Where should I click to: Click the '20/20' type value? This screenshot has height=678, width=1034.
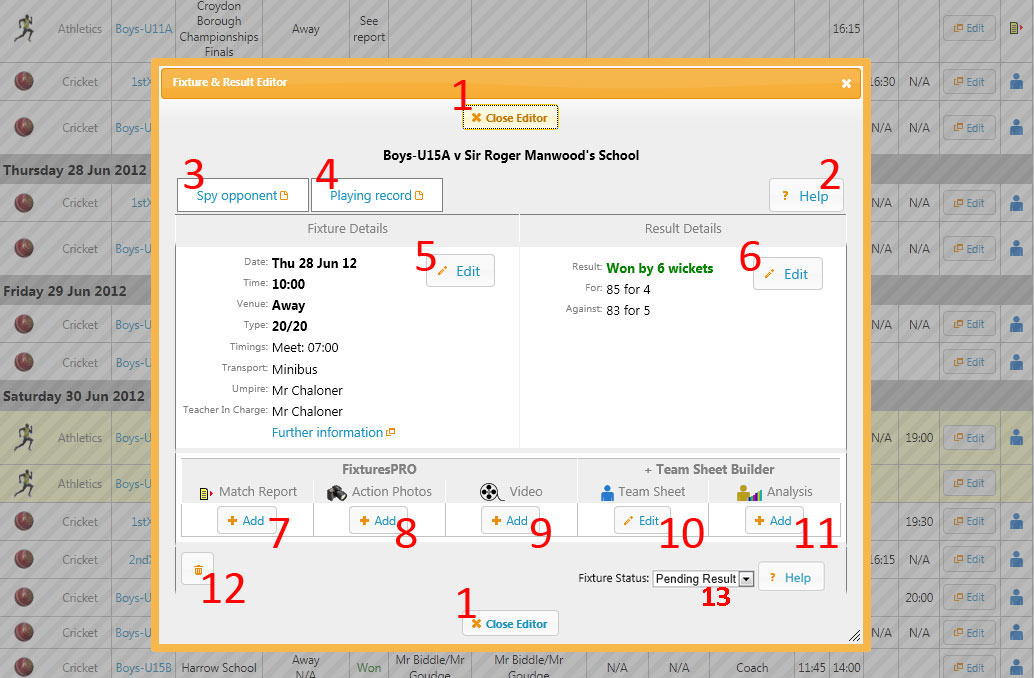tap(289, 326)
